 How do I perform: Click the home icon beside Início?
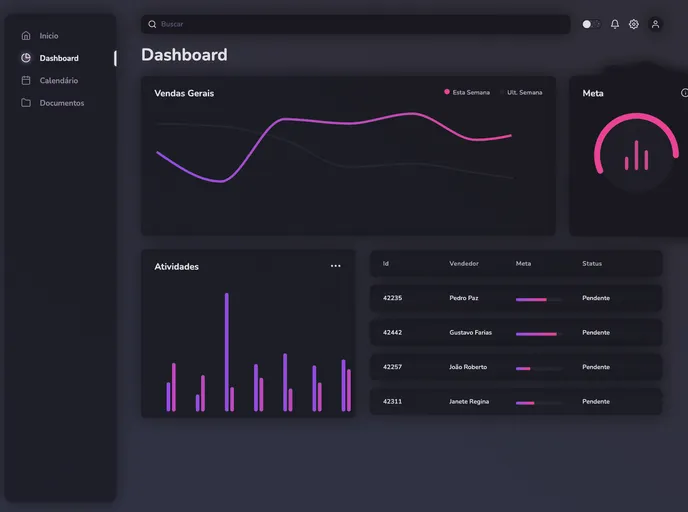tap(26, 36)
